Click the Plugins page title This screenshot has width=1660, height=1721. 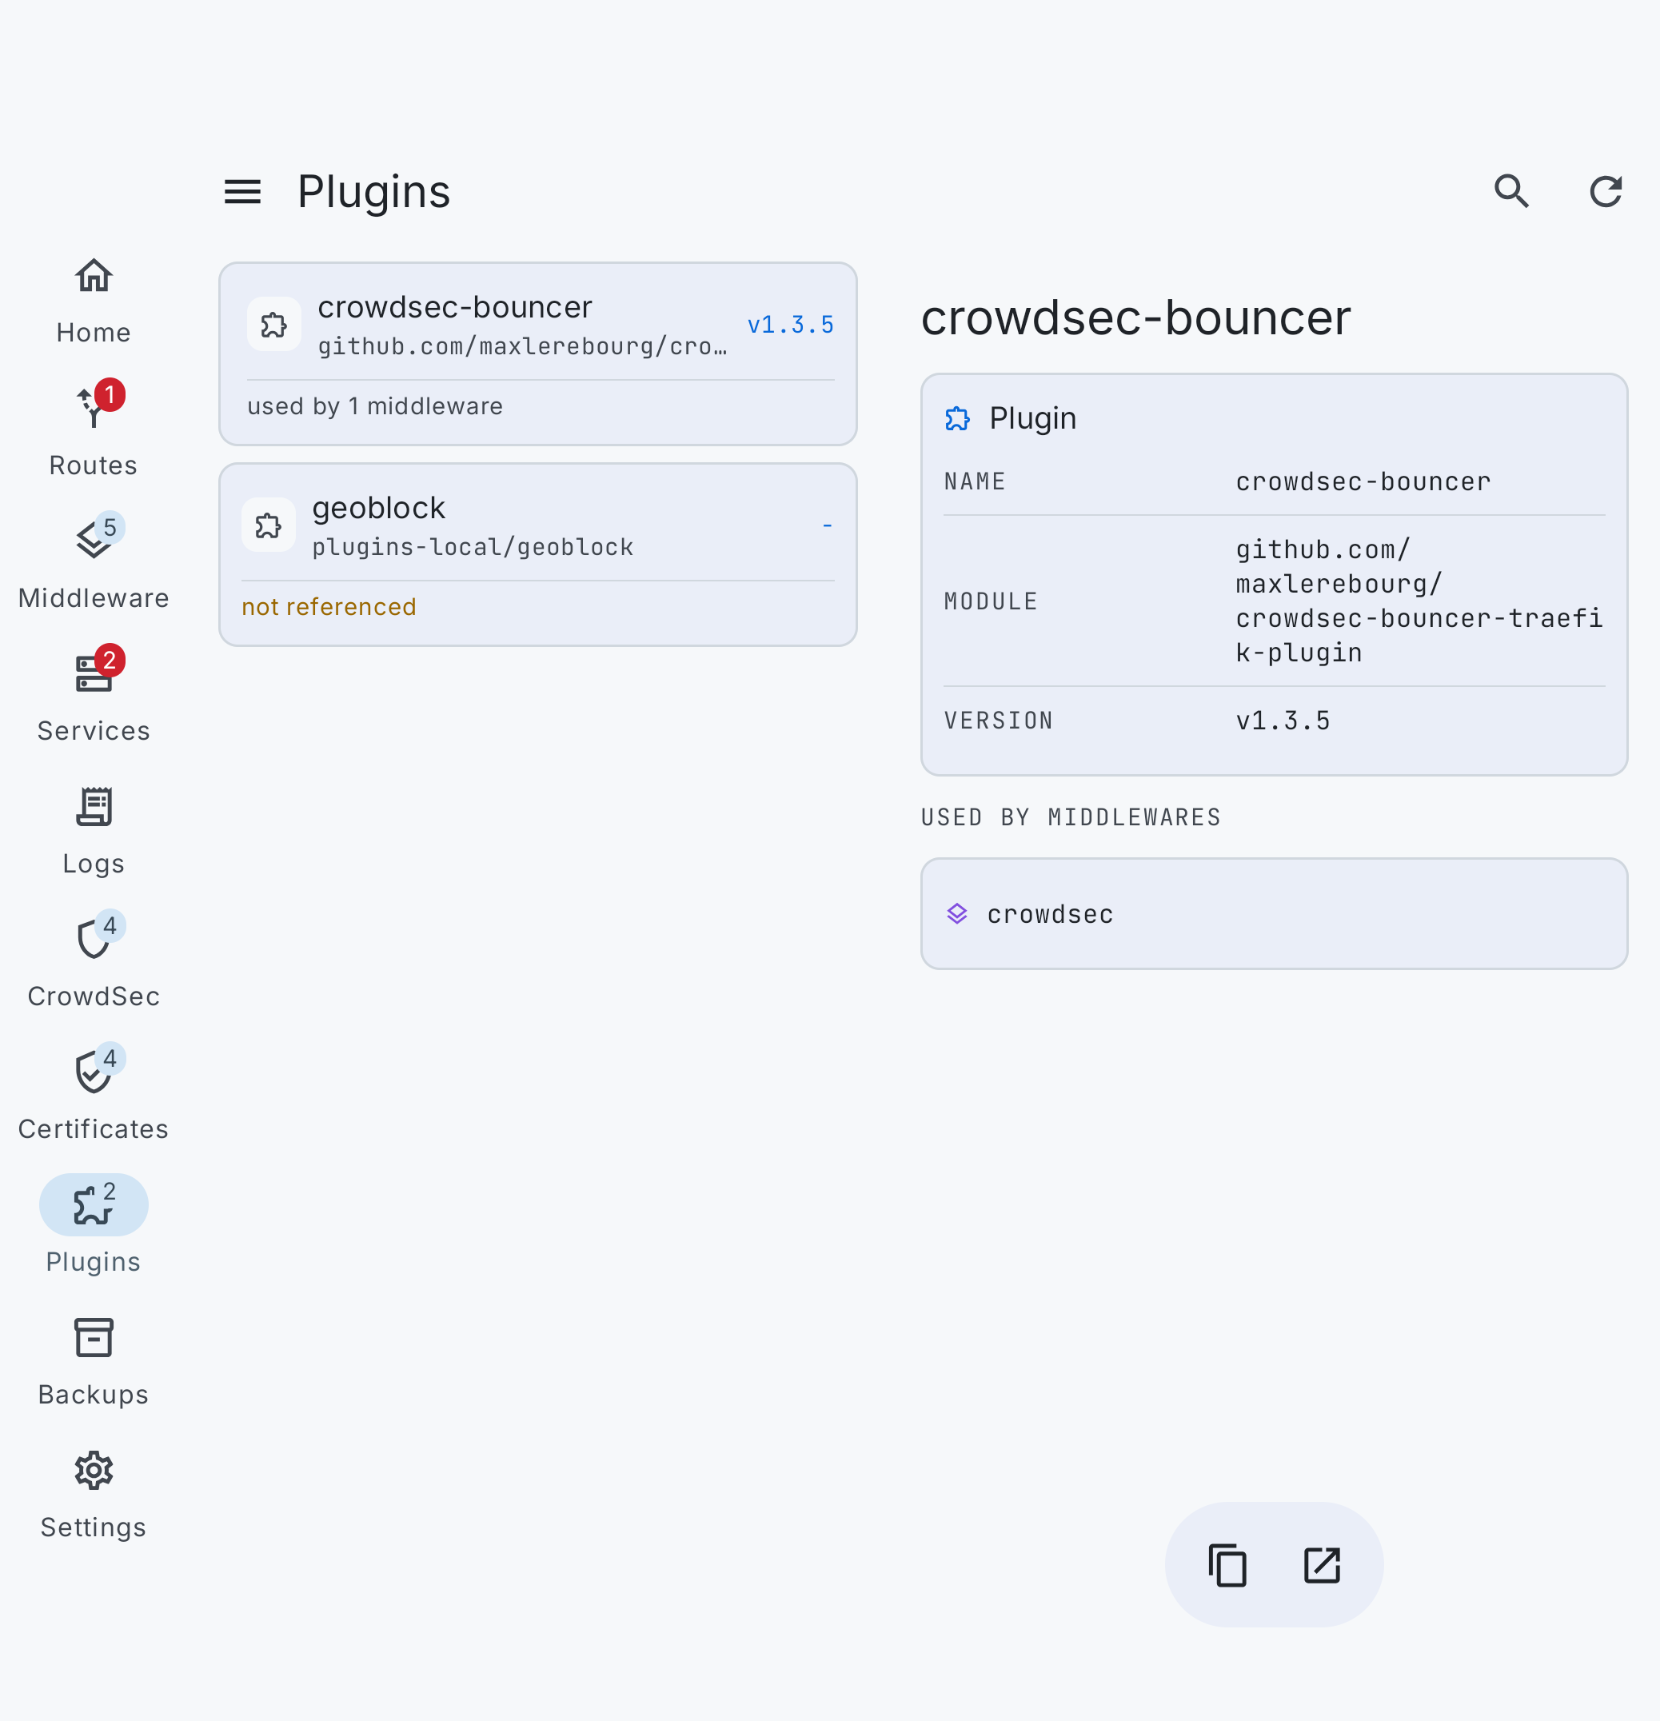click(x=374, y=191)
